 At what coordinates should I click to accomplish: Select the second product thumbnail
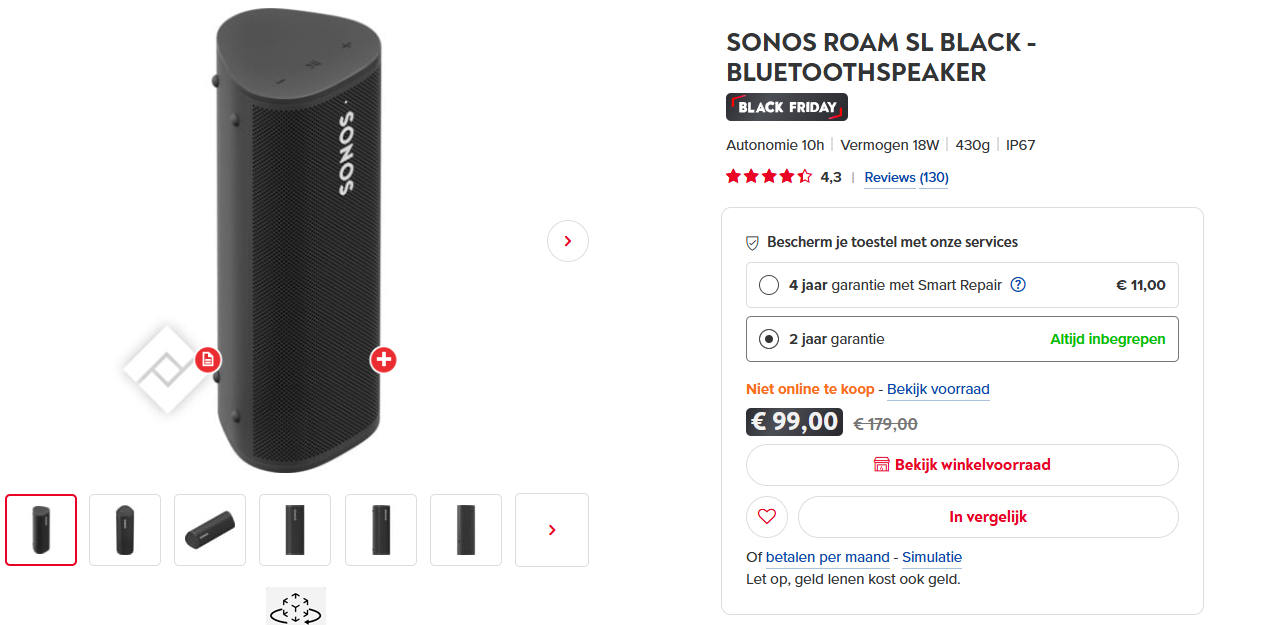(x=124, y=530)
